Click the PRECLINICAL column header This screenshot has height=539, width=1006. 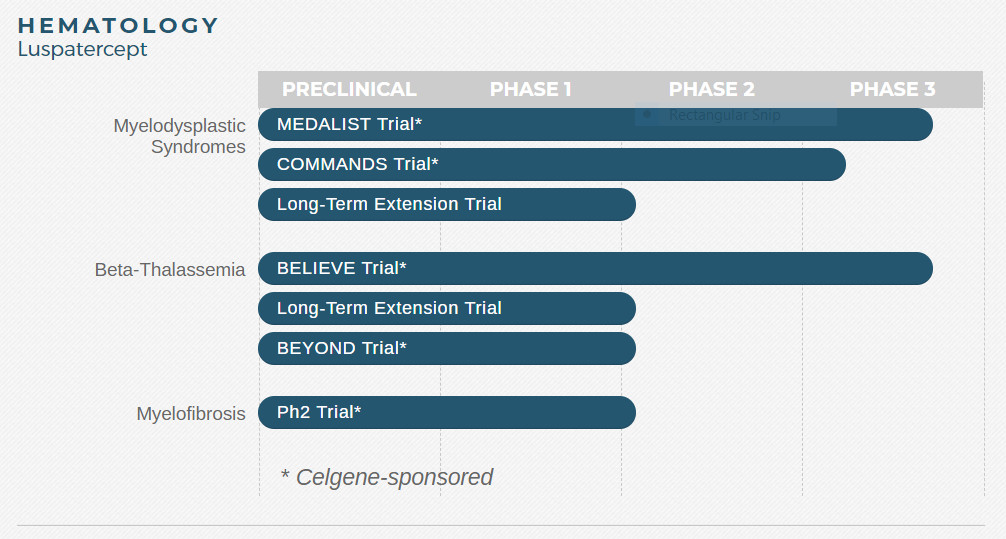pyautogui.click(x=349, y=89)
